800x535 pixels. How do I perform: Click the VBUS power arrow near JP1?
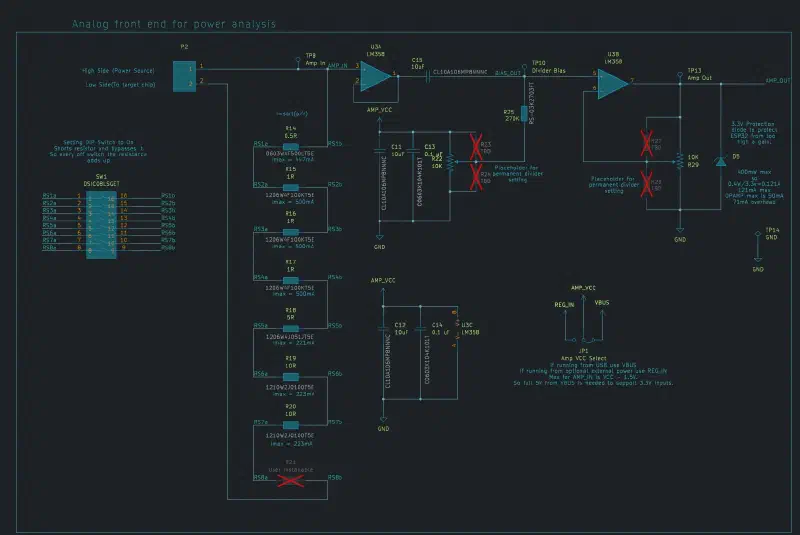603,313
